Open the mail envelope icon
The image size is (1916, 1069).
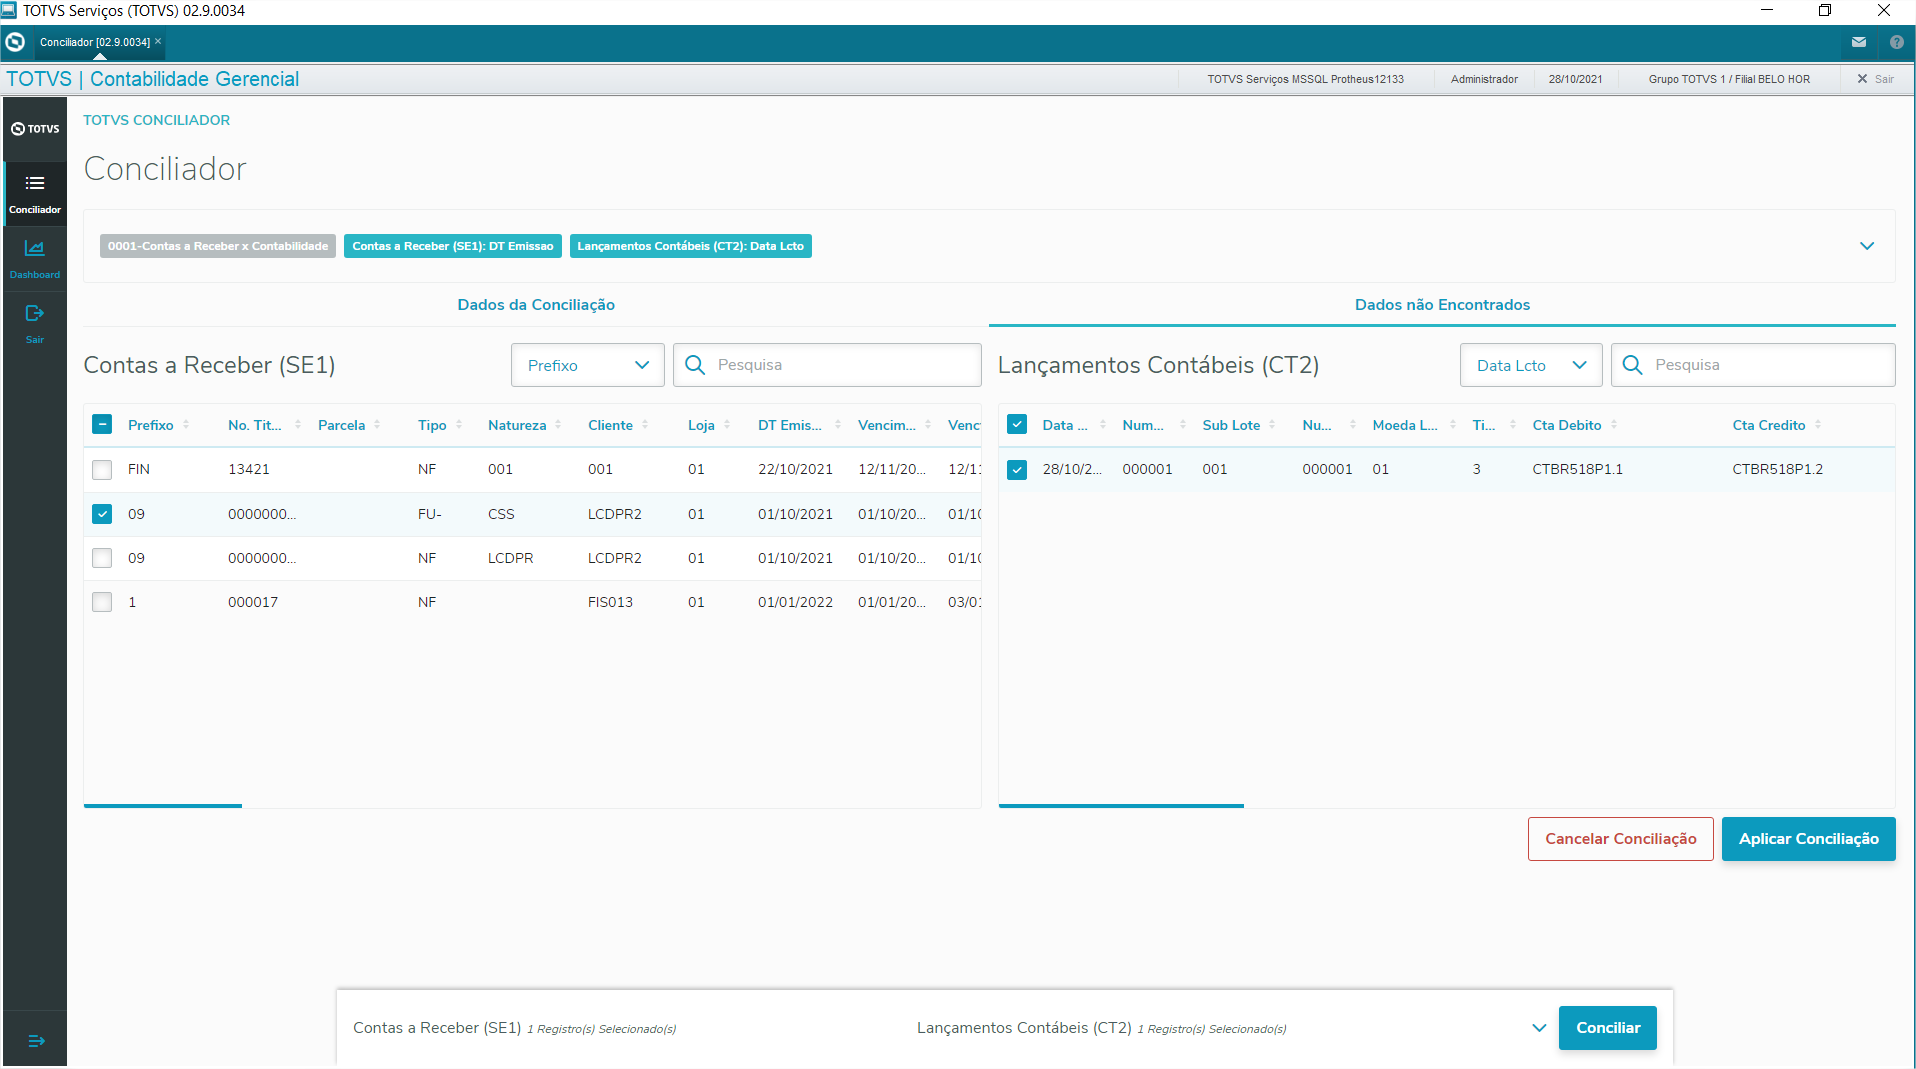[1859, 42]
